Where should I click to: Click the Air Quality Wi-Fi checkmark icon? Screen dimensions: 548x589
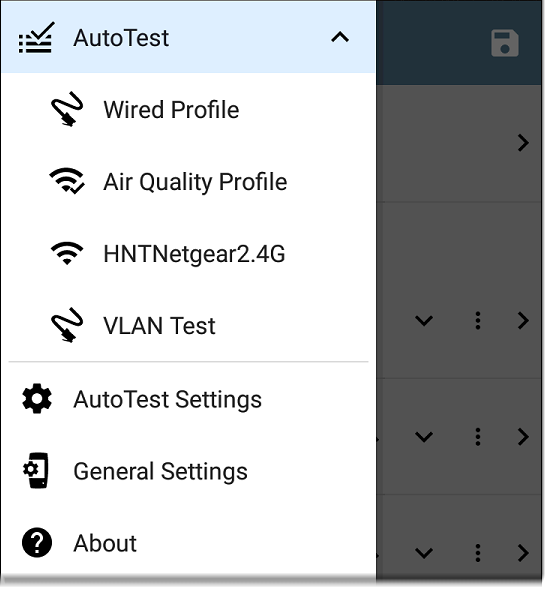coord(67,181)
